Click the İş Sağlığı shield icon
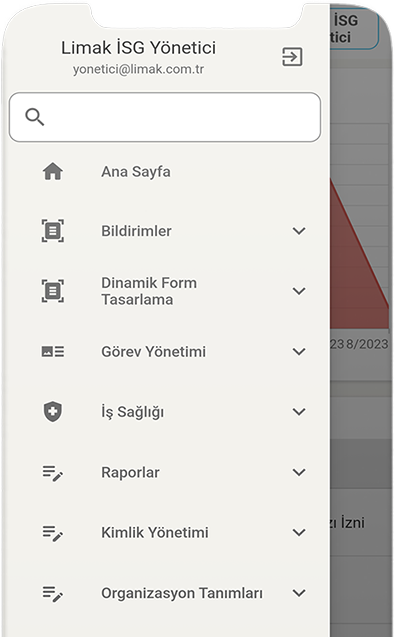The width and height of the screenshot is (395, 637). pyautogui.click(x=53, y=412)
